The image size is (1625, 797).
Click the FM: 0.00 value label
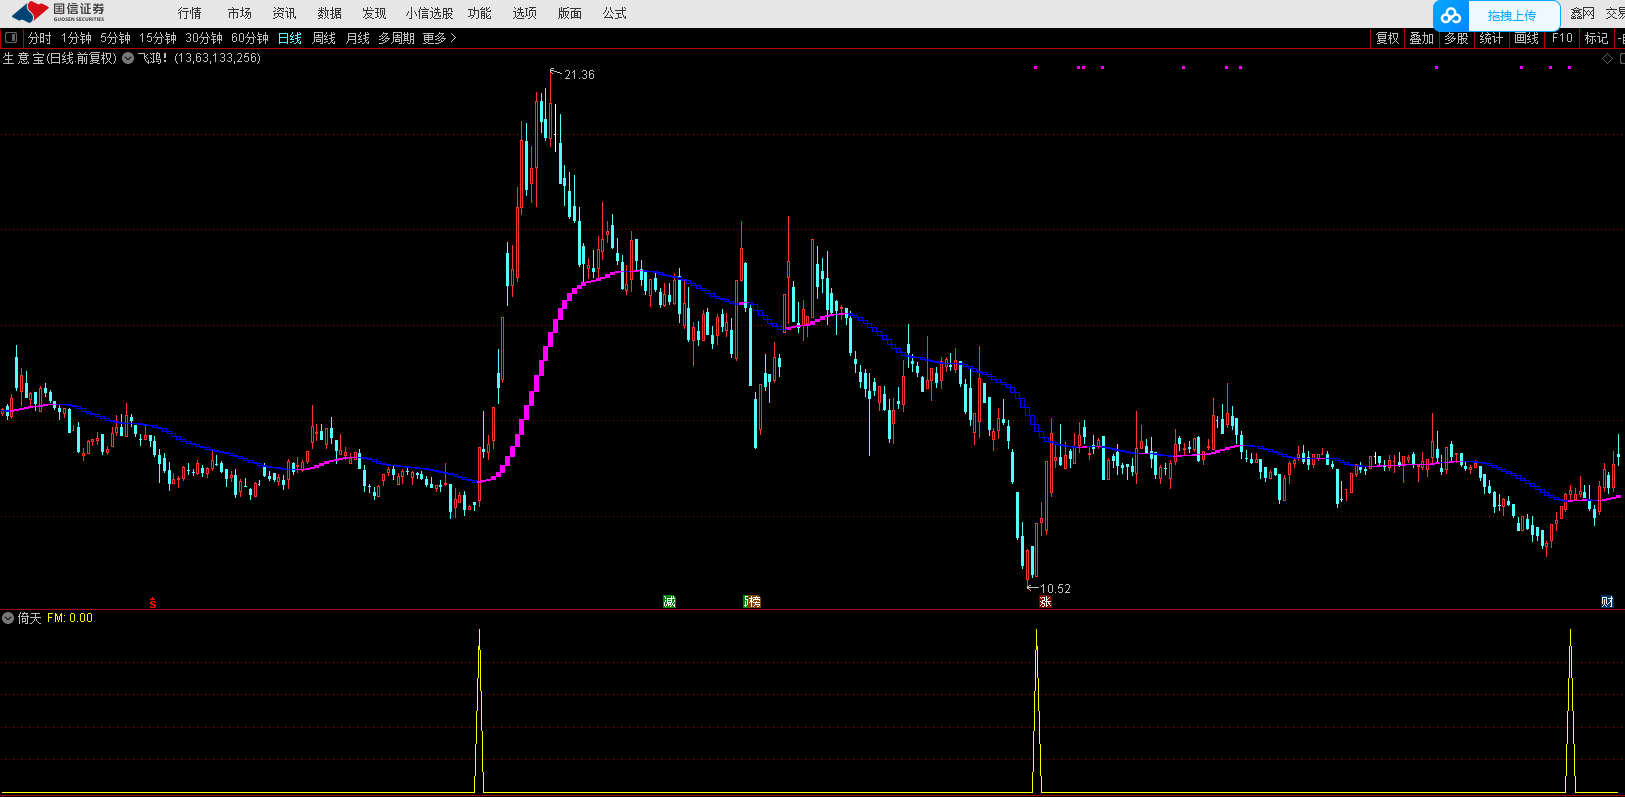[x=70, y=618]
